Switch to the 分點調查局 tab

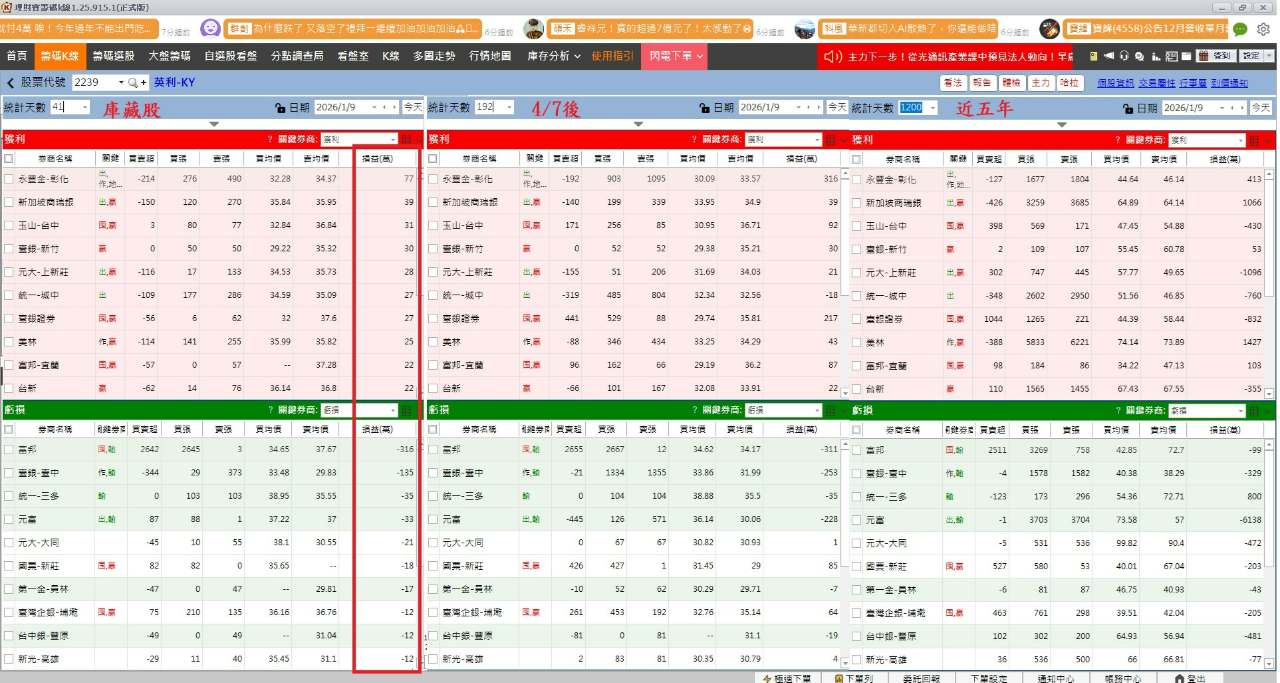tap(297, 56)
